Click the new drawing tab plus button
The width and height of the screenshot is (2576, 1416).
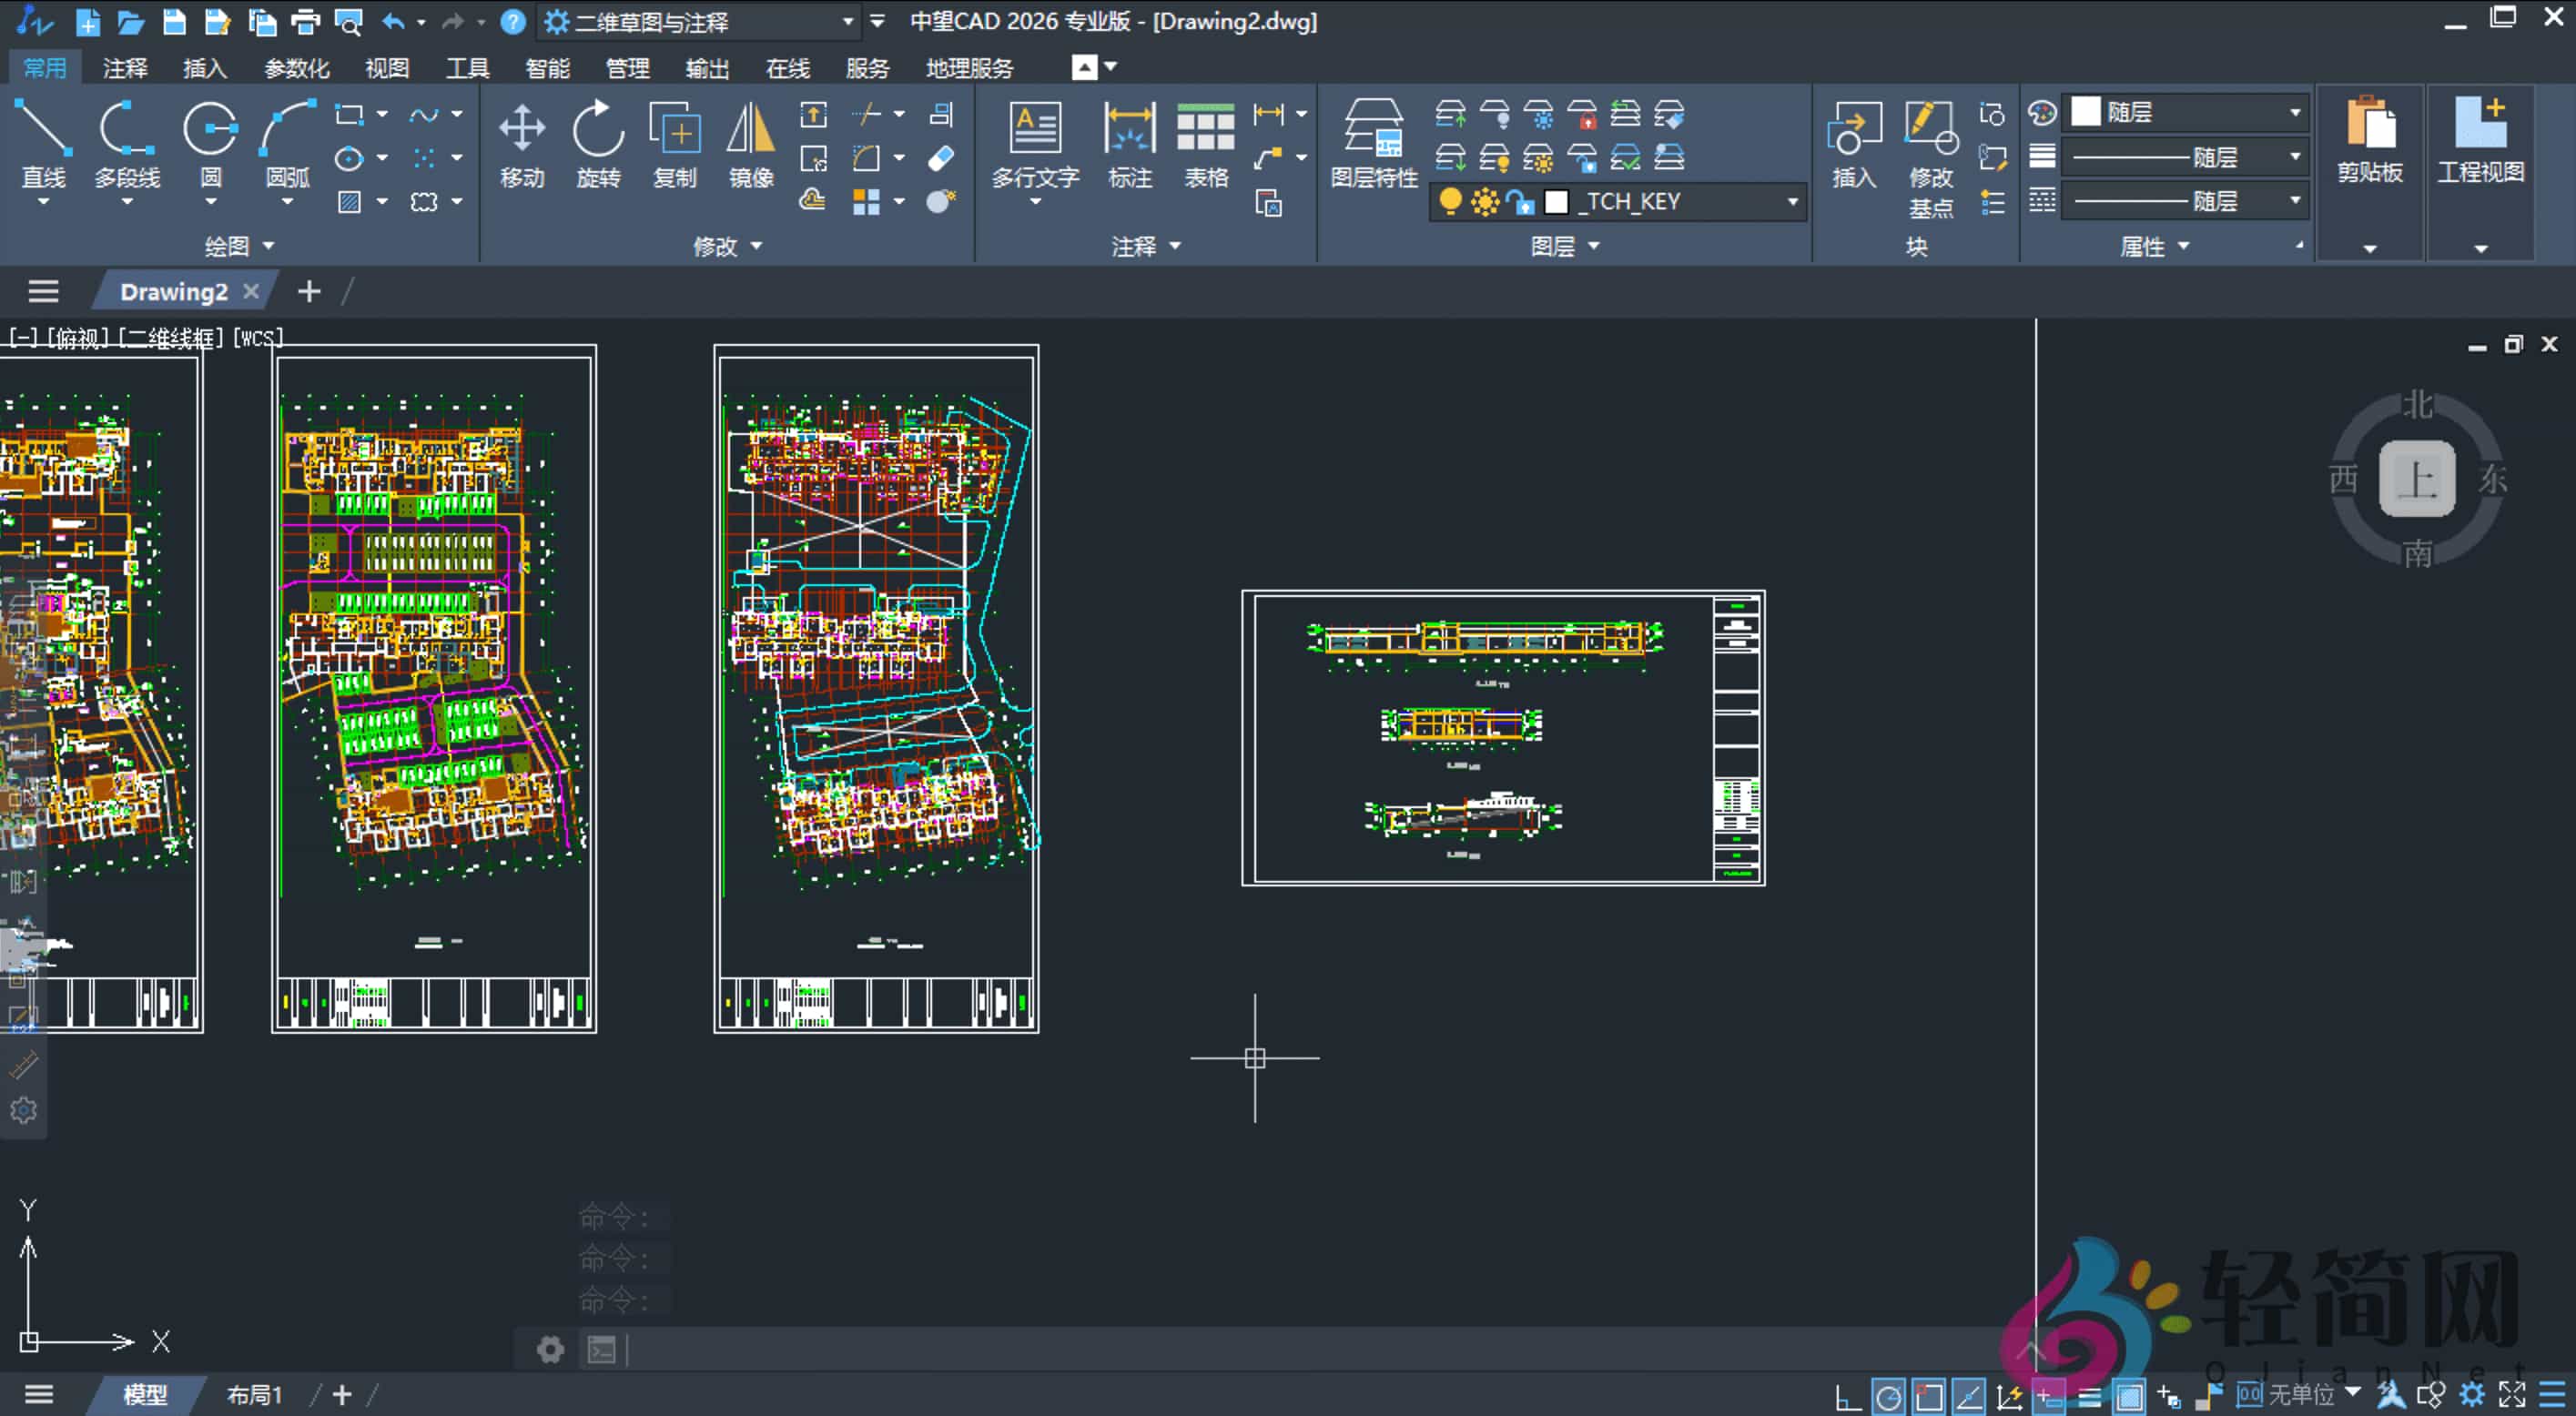tap(309, 291)
